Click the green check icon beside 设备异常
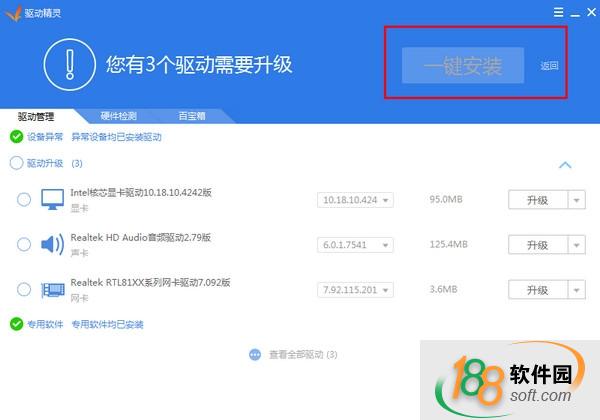The width and height of the screenshot is (600, 420). point(16,137)
